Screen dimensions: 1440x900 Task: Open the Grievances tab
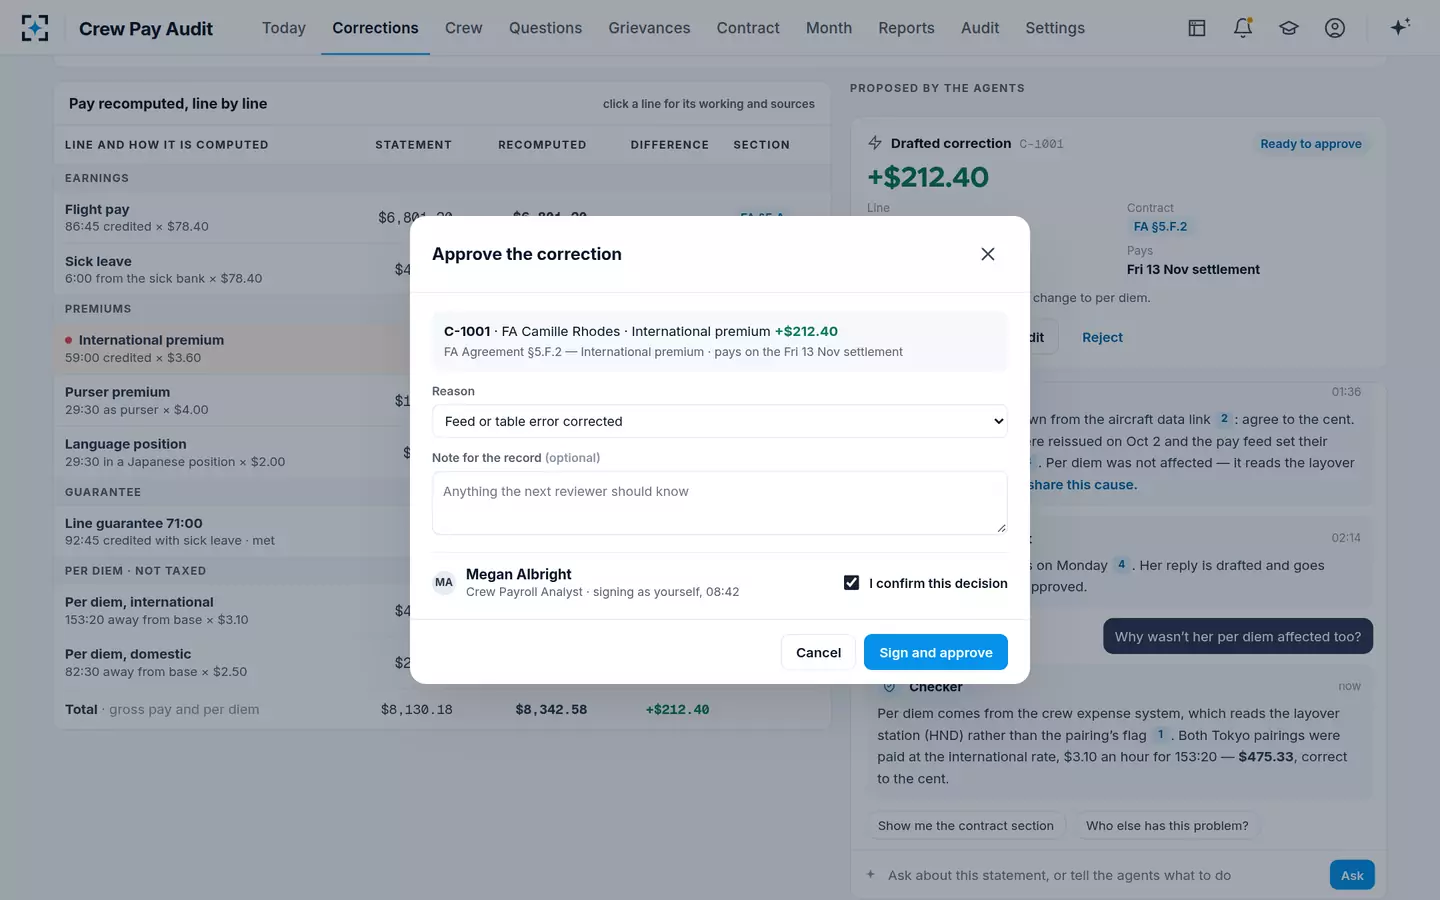click(649, 28)
